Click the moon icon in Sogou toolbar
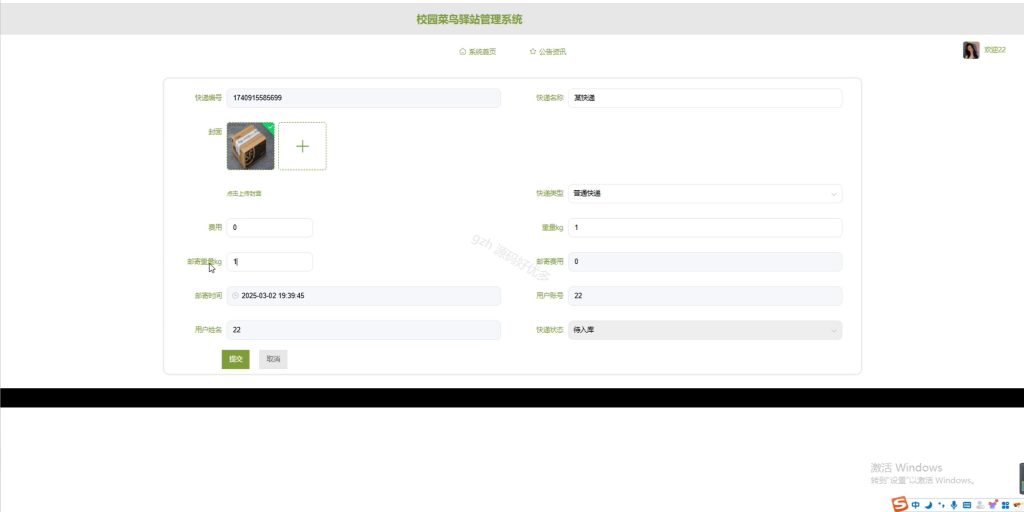Image resolution: width=1024 pixels, height=512 pixels. pyautogui.click(x=929, y=505)
